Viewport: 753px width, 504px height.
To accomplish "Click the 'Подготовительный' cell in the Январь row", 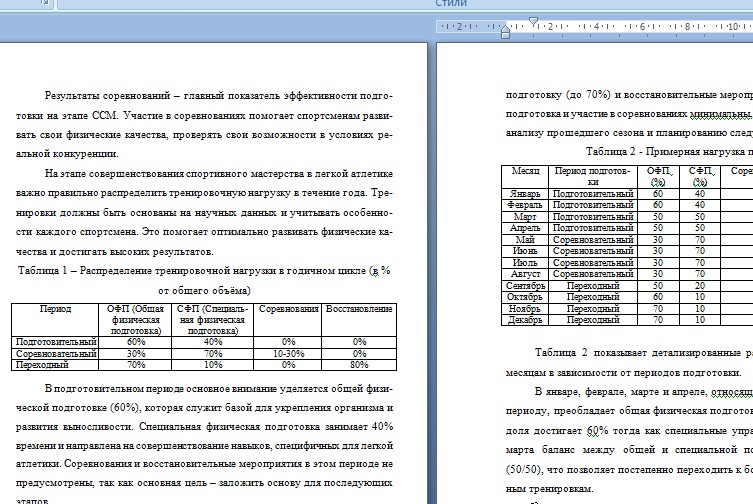I will tap(593, 194).
